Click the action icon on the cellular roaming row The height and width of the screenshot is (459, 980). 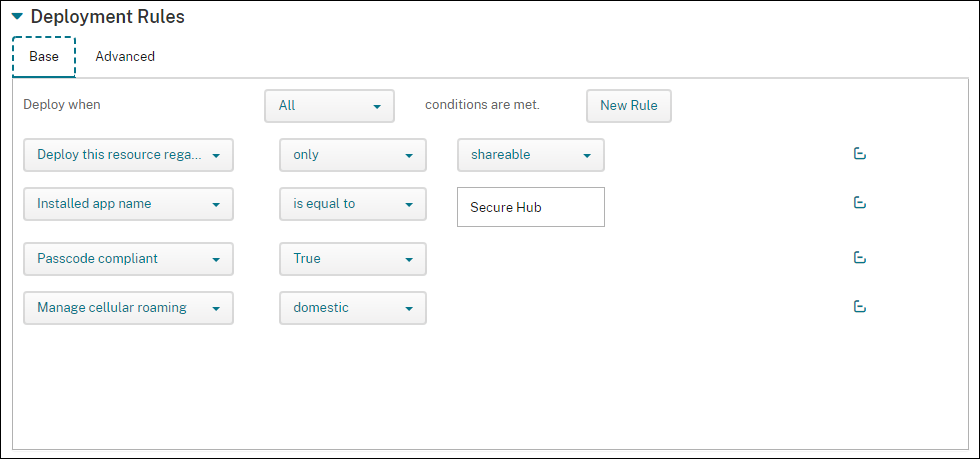click(858, 307)
